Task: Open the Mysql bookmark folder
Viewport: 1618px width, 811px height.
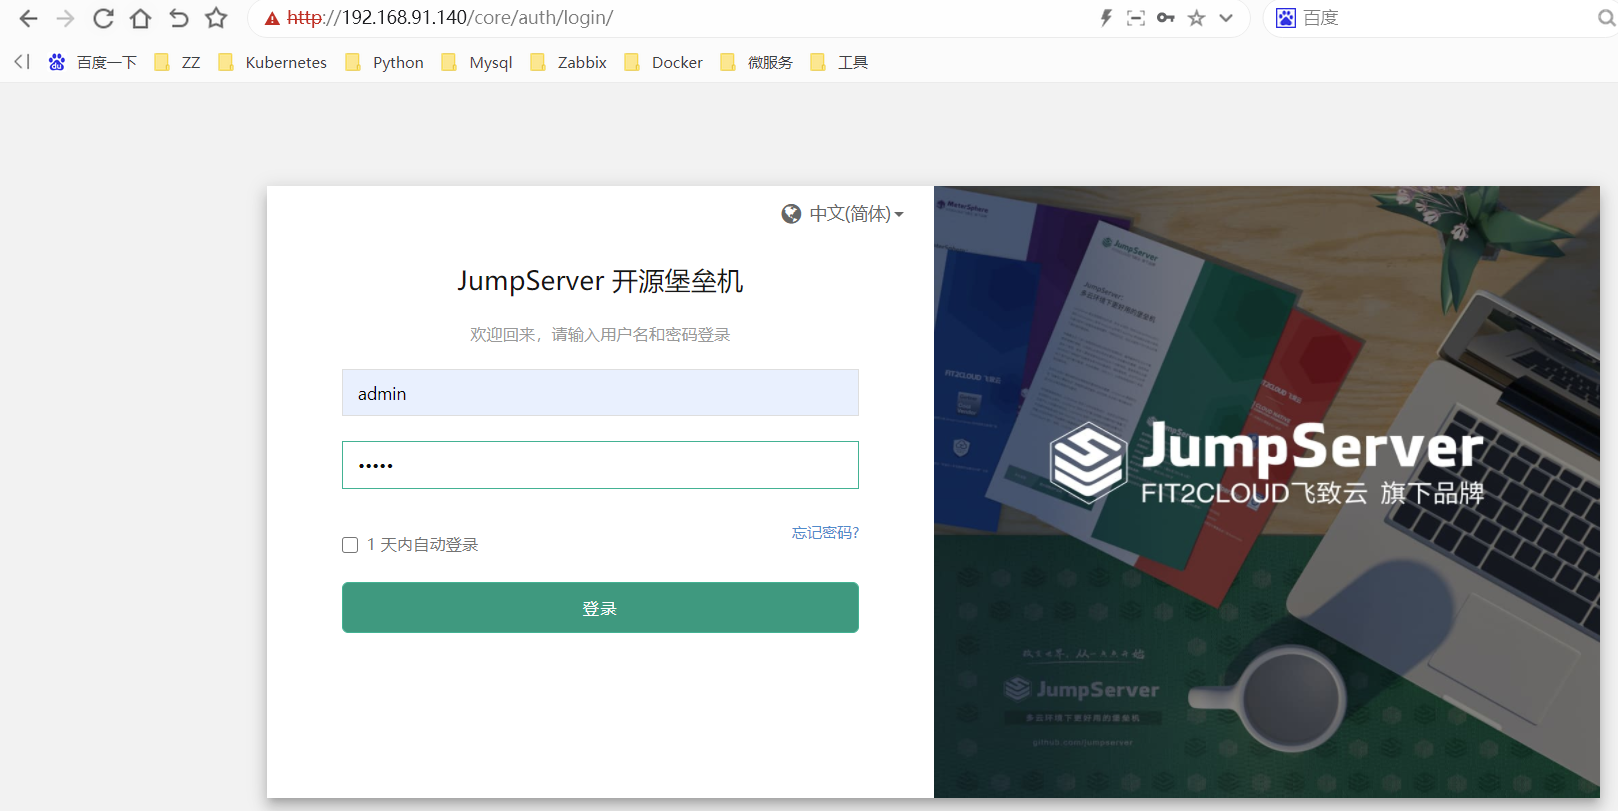Action: tap(477, 62)
